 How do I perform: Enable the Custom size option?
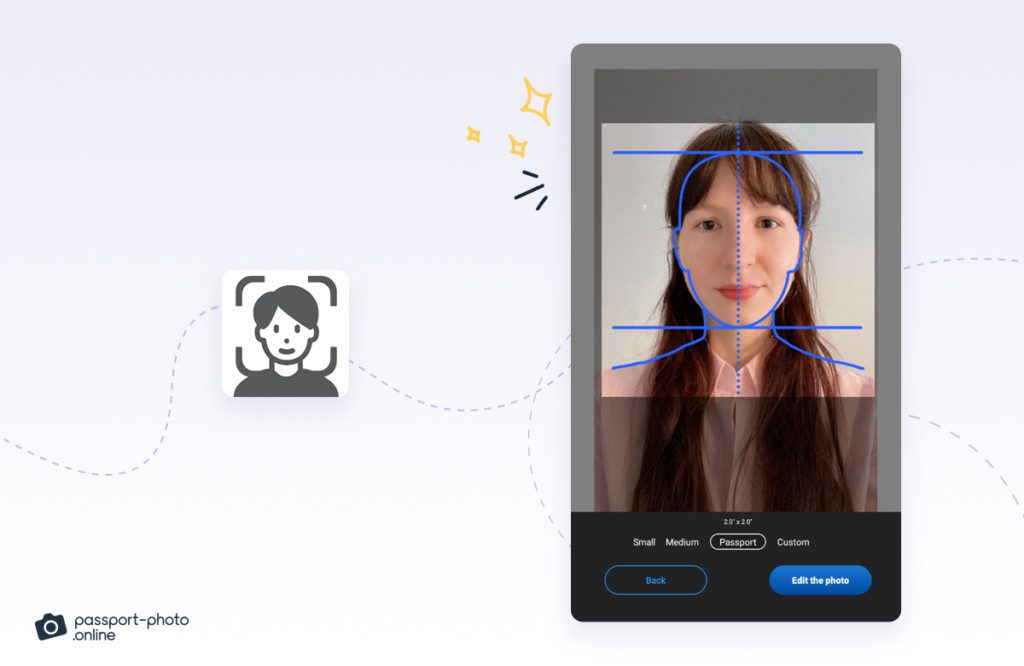[793, 542]
